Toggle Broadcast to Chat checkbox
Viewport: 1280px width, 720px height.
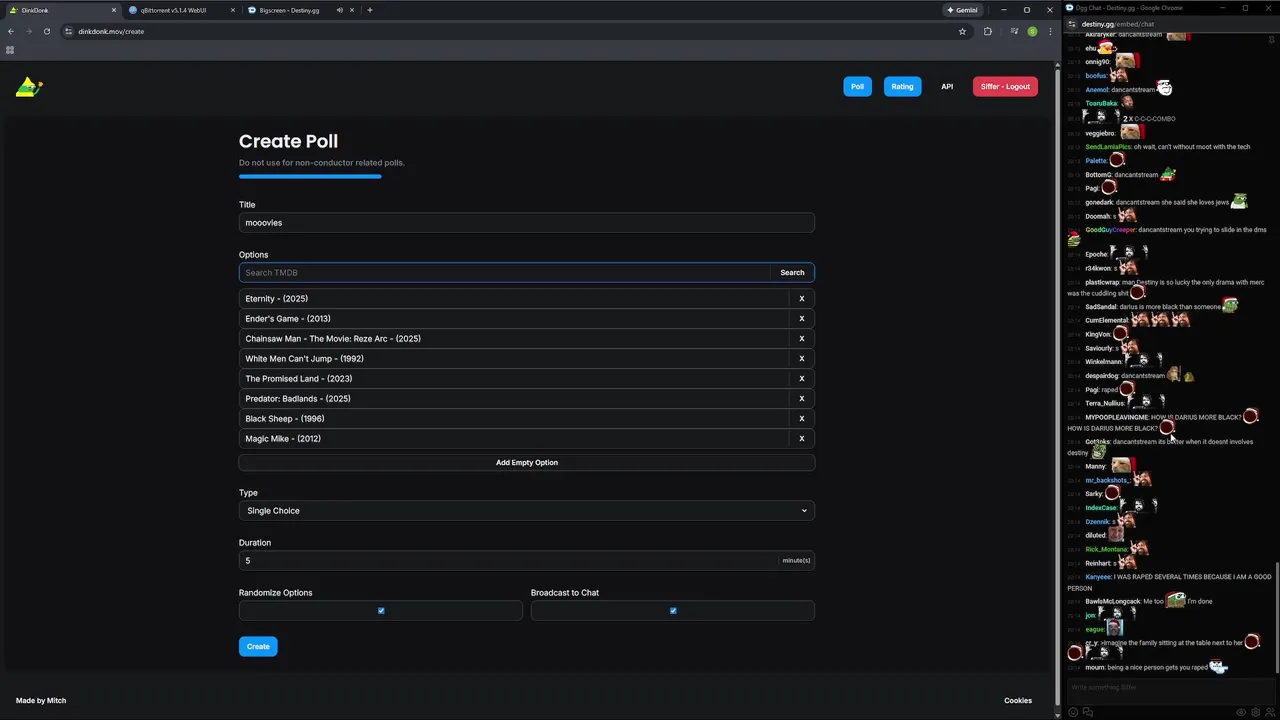tap(673, 610)
